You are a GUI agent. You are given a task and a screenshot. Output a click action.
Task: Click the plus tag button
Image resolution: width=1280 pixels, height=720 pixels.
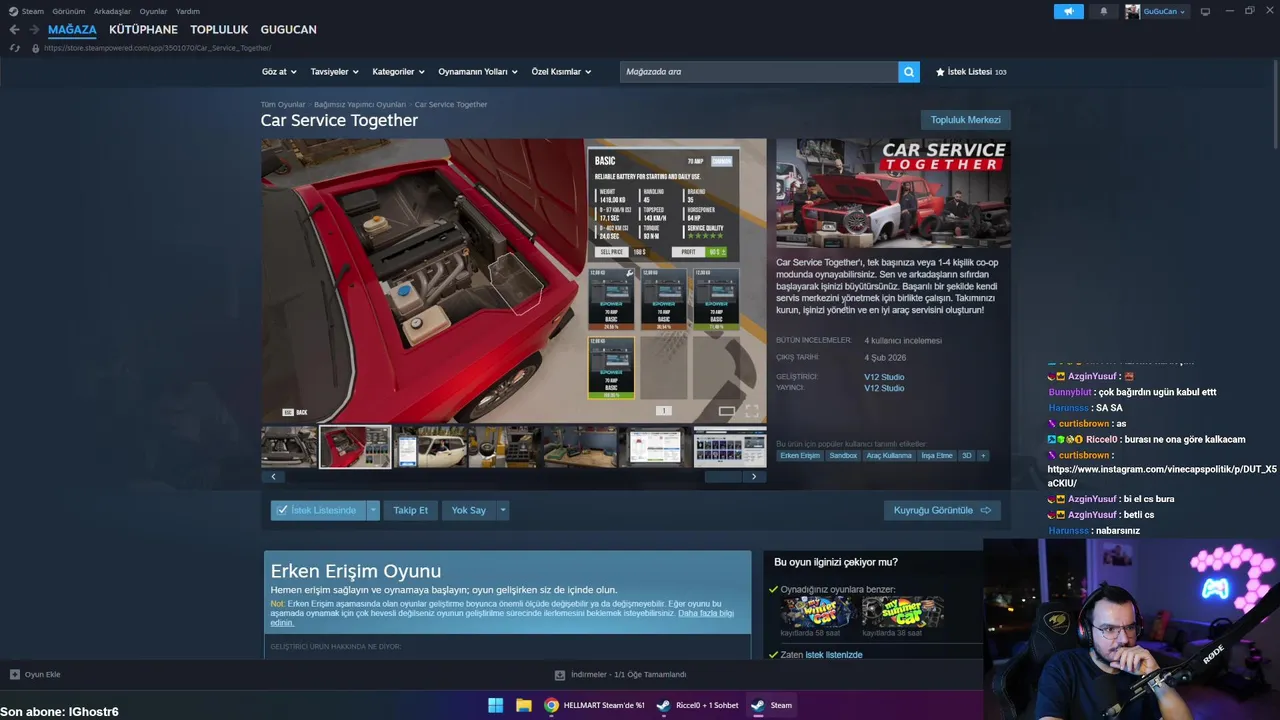coord(983,455)
